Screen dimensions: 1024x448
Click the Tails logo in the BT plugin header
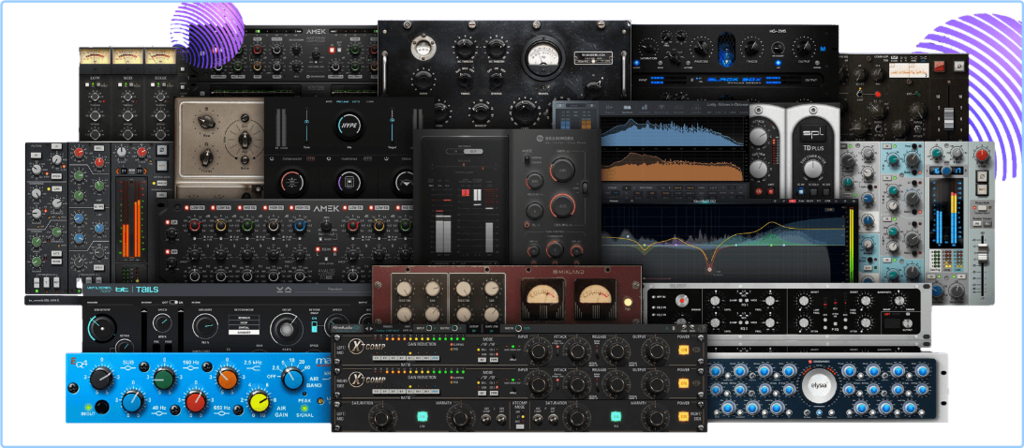[x=147, y=289]
